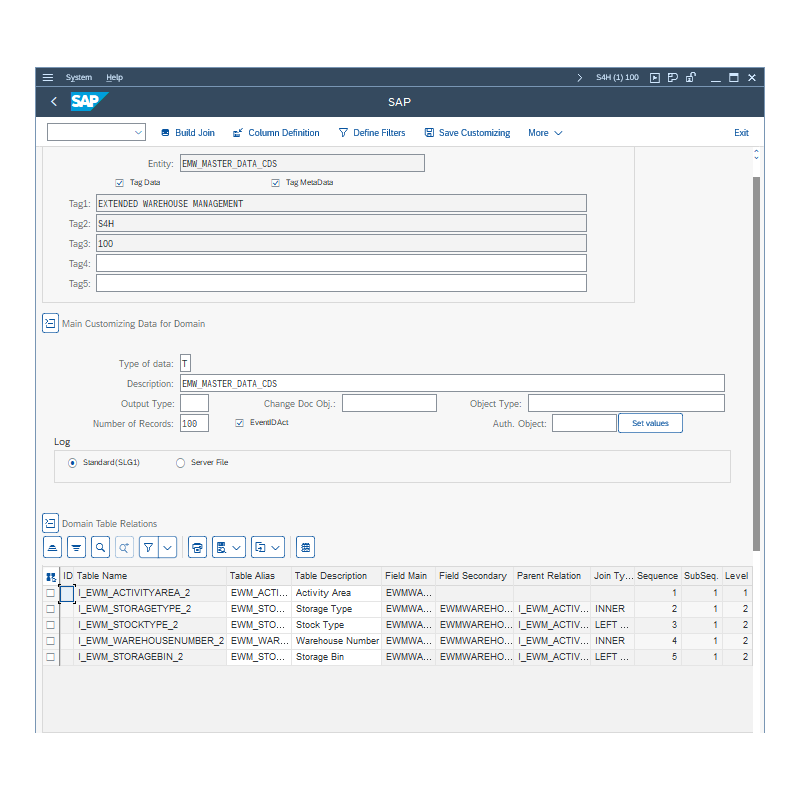
Task: Uncheck the Tag MetaData checkbox
Action: [x=275, y=182]
